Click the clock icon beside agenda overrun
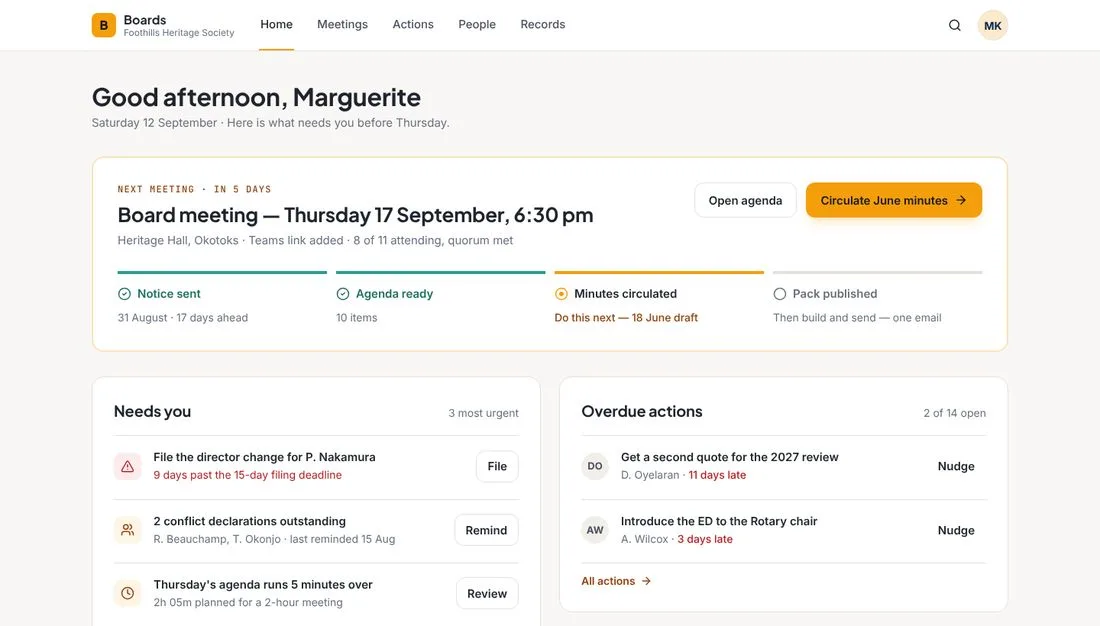 pos(128,593)
